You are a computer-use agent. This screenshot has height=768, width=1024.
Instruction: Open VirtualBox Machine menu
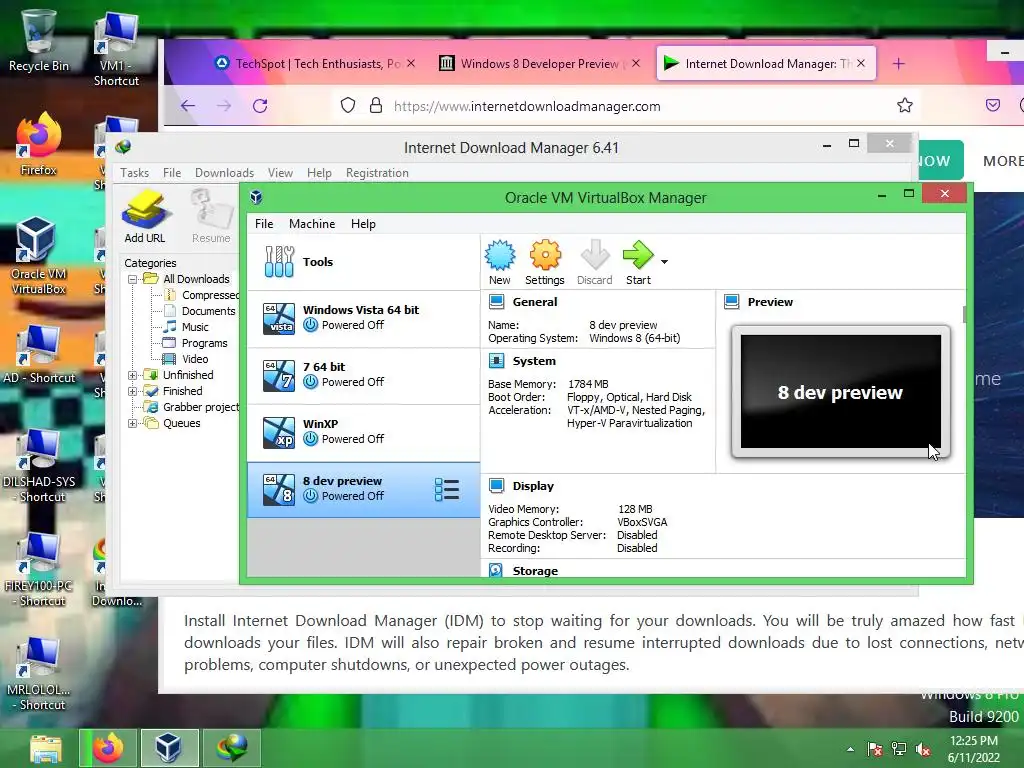[x=312, y=224]
